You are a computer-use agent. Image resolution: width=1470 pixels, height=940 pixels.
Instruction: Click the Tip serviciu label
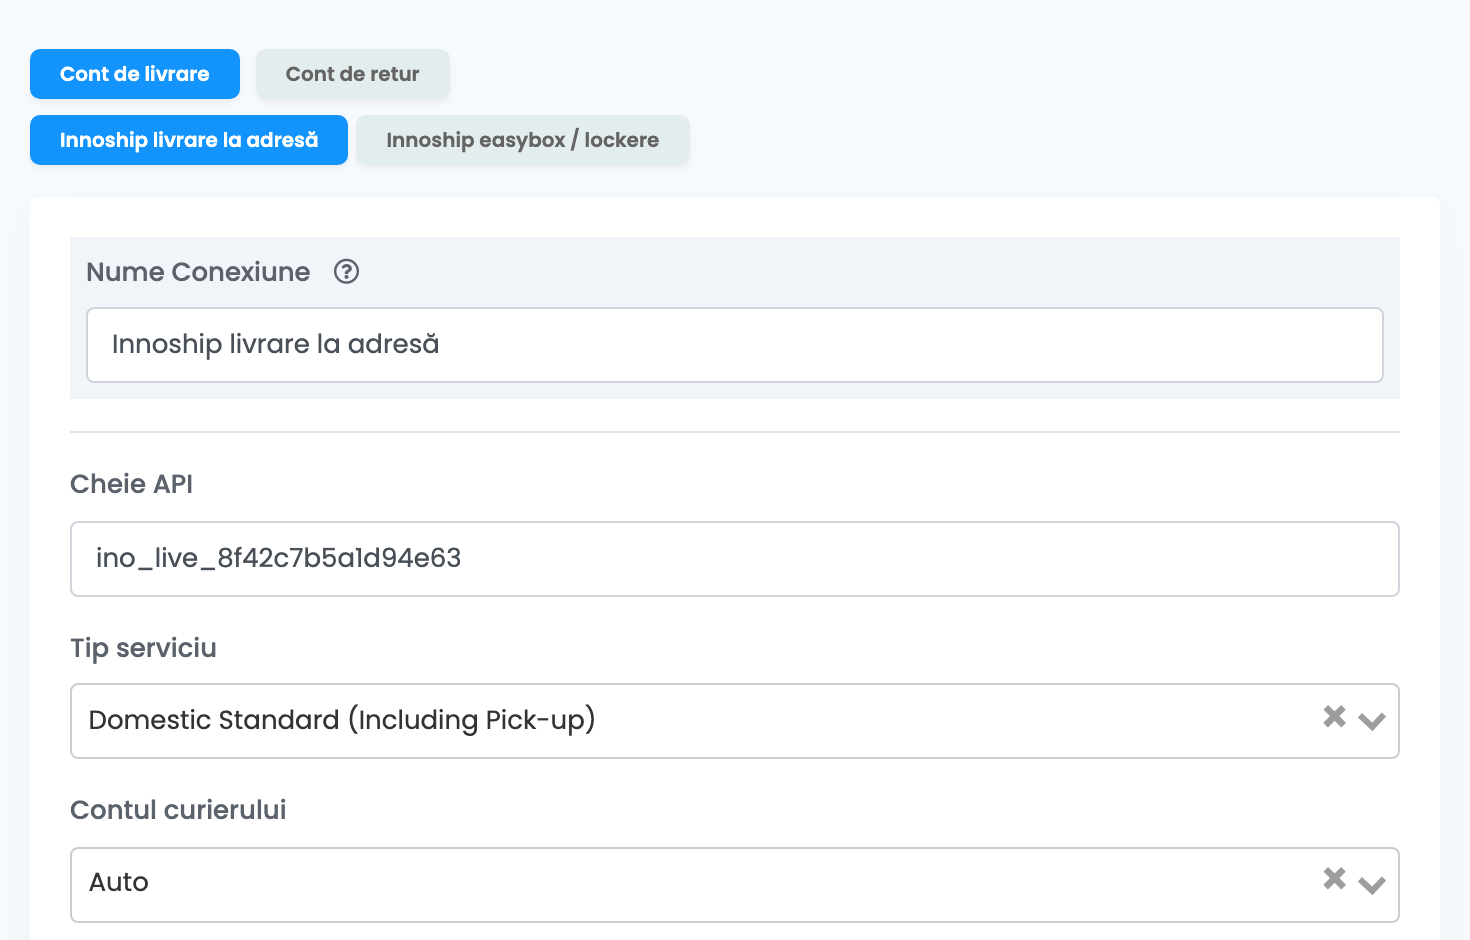143,648
